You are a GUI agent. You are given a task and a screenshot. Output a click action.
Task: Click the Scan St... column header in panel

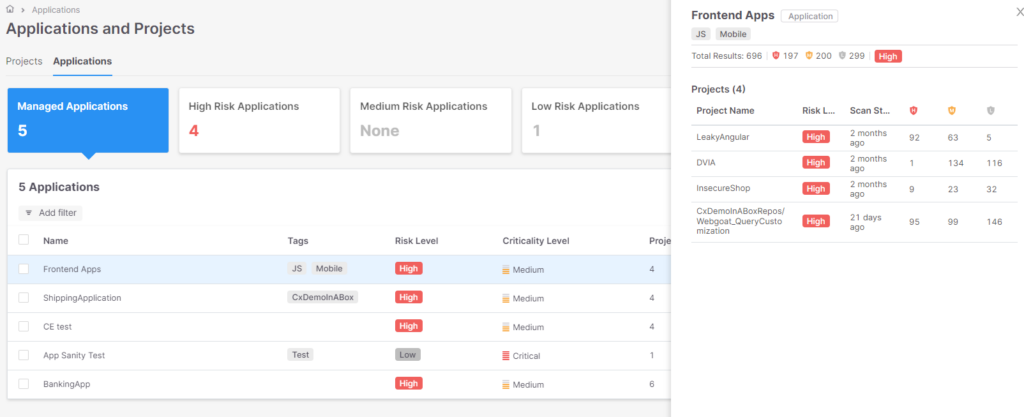point(871,111)
